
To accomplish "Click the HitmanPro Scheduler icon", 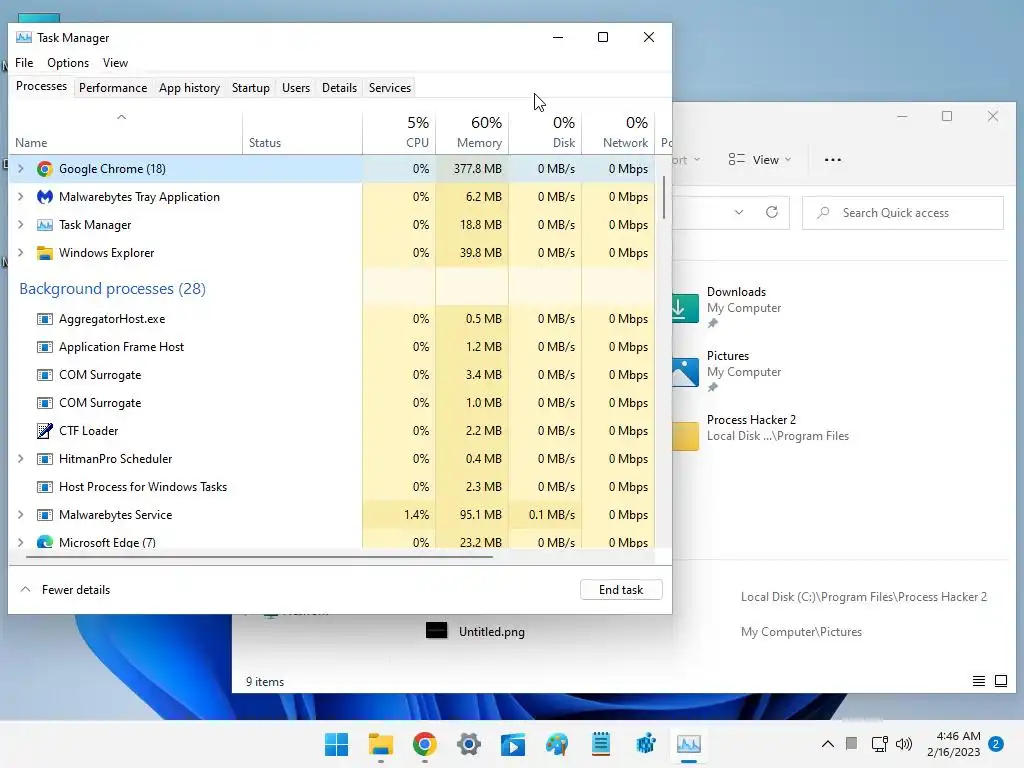I will click(x=44, y=459).
